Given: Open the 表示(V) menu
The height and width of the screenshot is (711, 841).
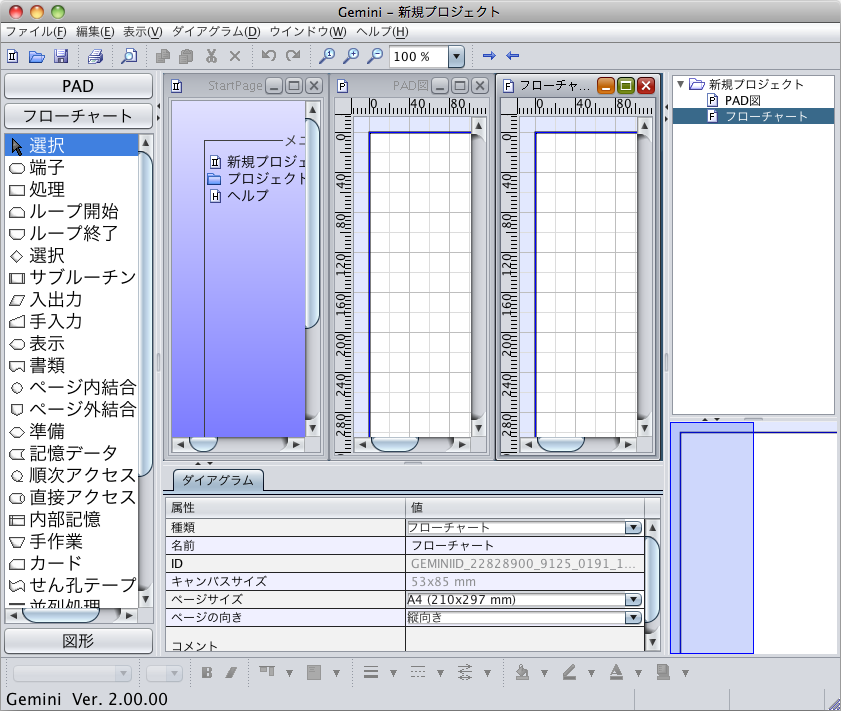Looking at the screenshot, I should coord(143,32).
